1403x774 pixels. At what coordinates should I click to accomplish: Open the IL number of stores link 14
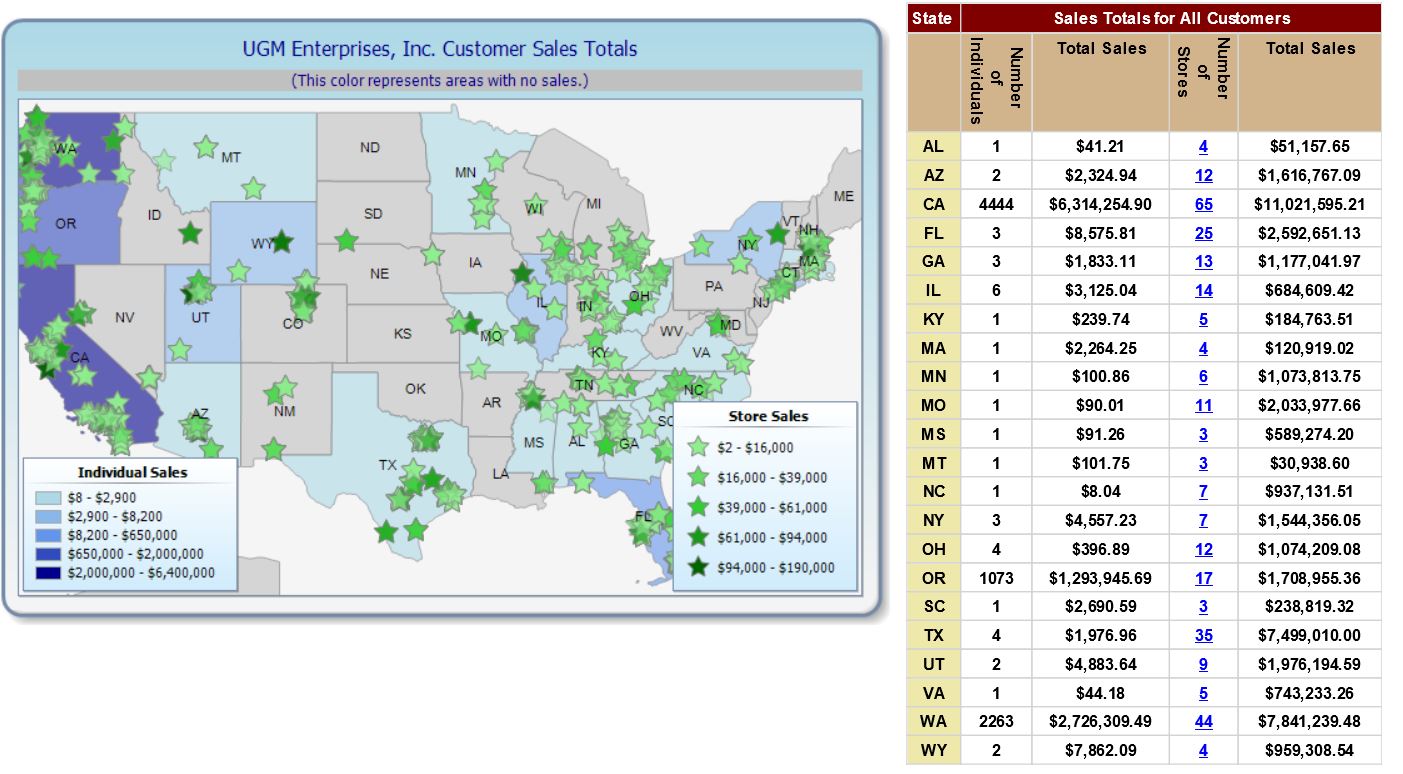[x=1203, y=290]
